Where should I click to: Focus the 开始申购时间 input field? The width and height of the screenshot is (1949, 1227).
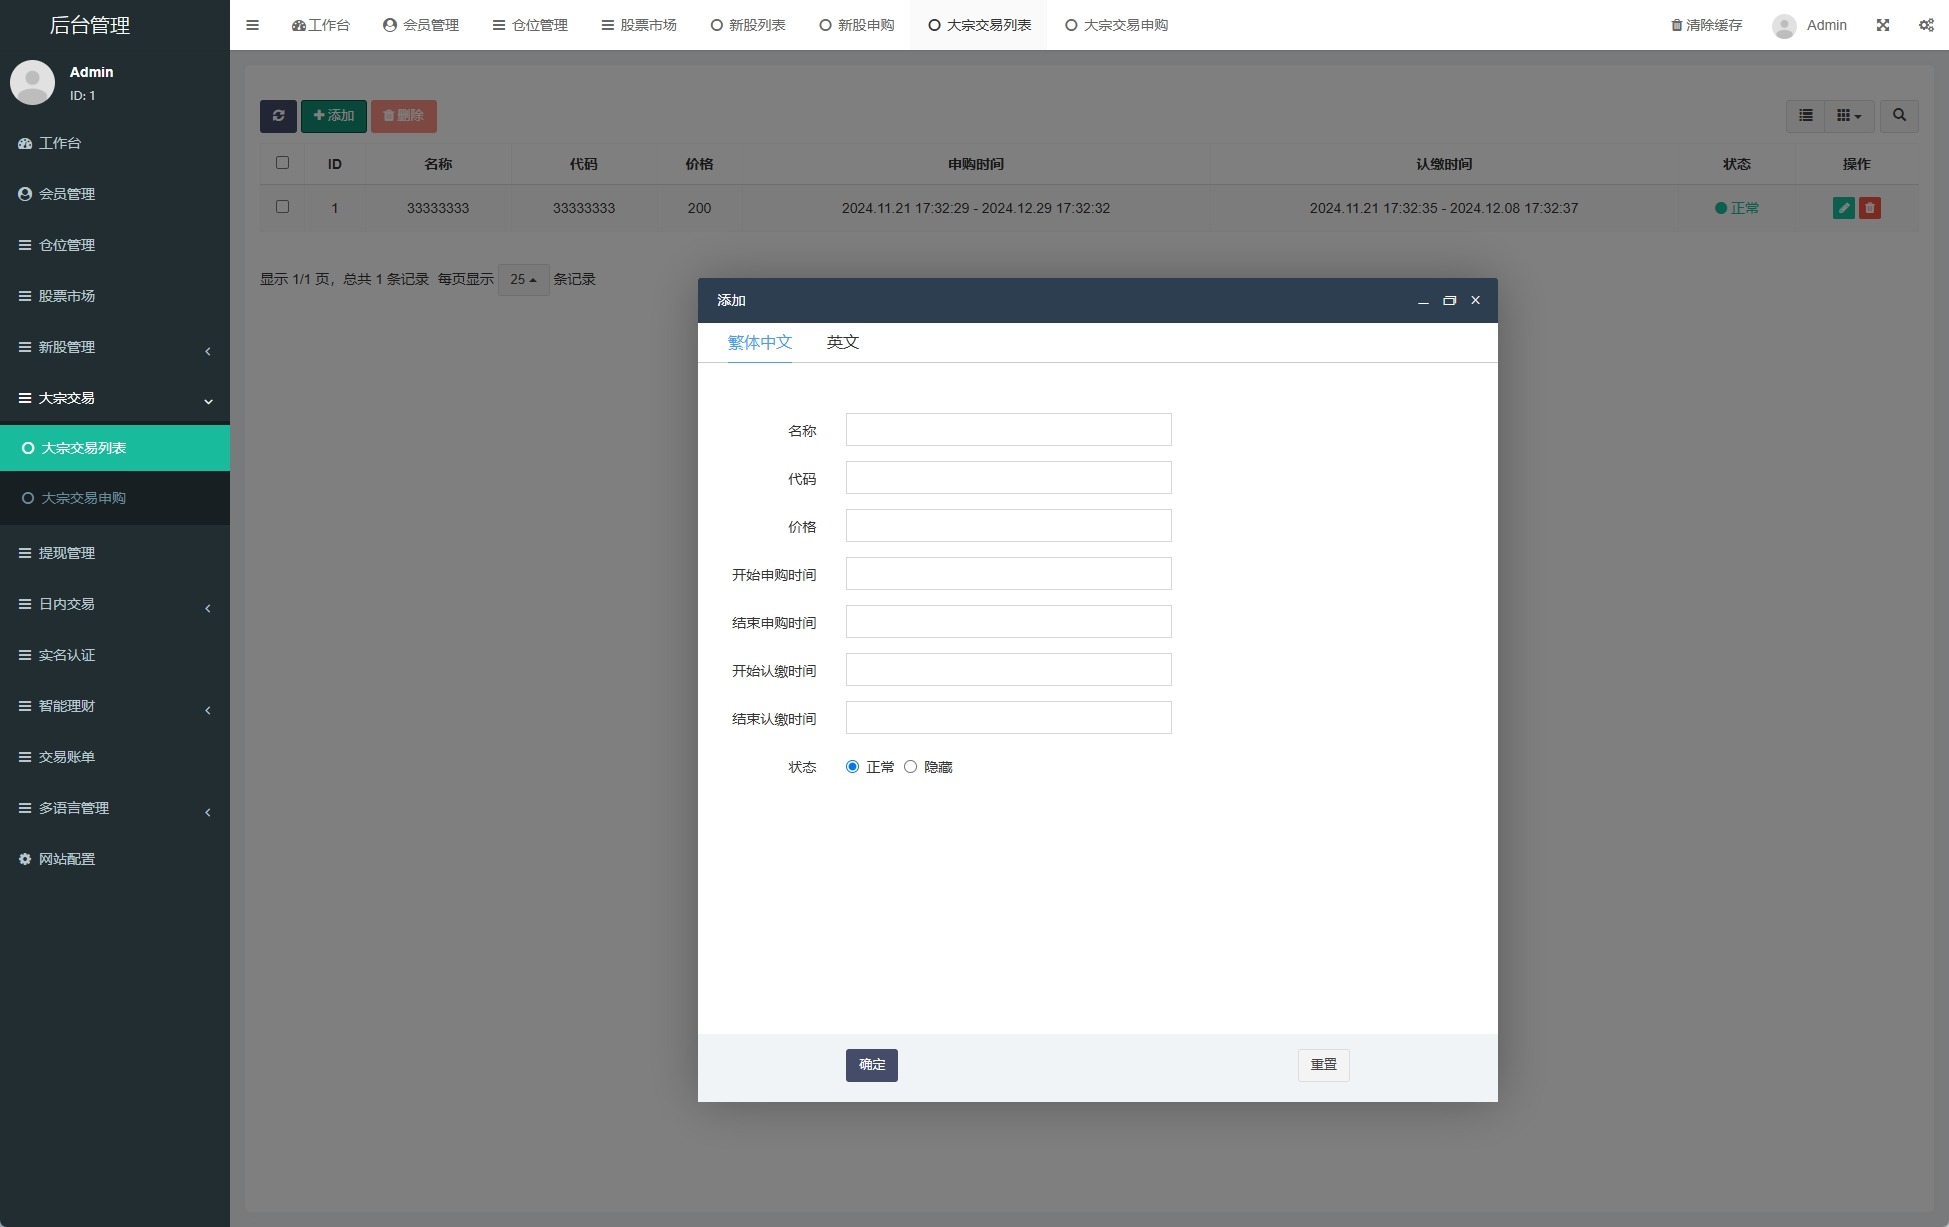[1008, 574]
